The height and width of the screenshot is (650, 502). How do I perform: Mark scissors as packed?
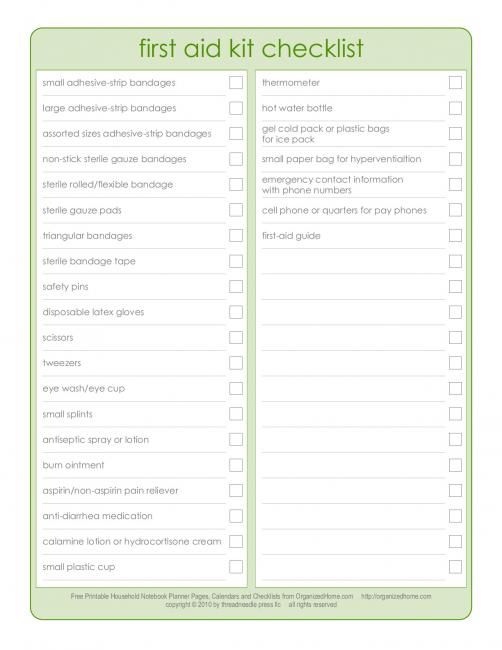coord(236,337)
